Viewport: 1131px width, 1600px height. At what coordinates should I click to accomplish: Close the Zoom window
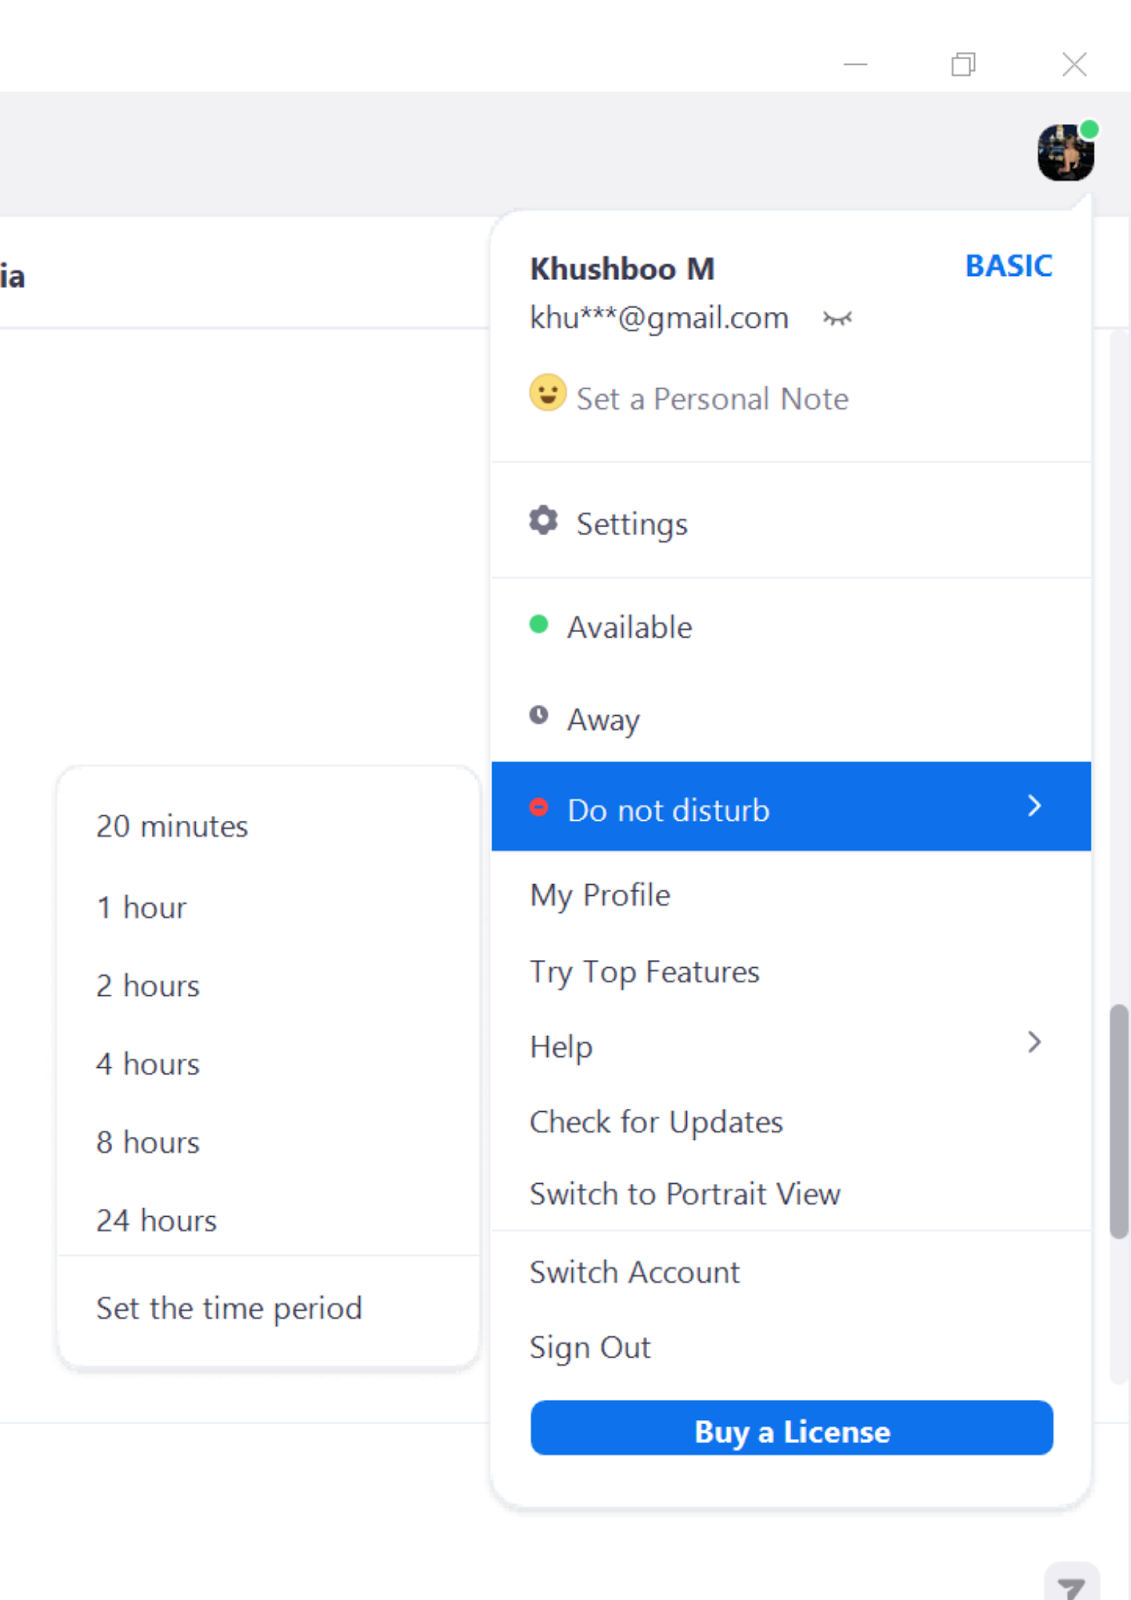coord(1074,64)
